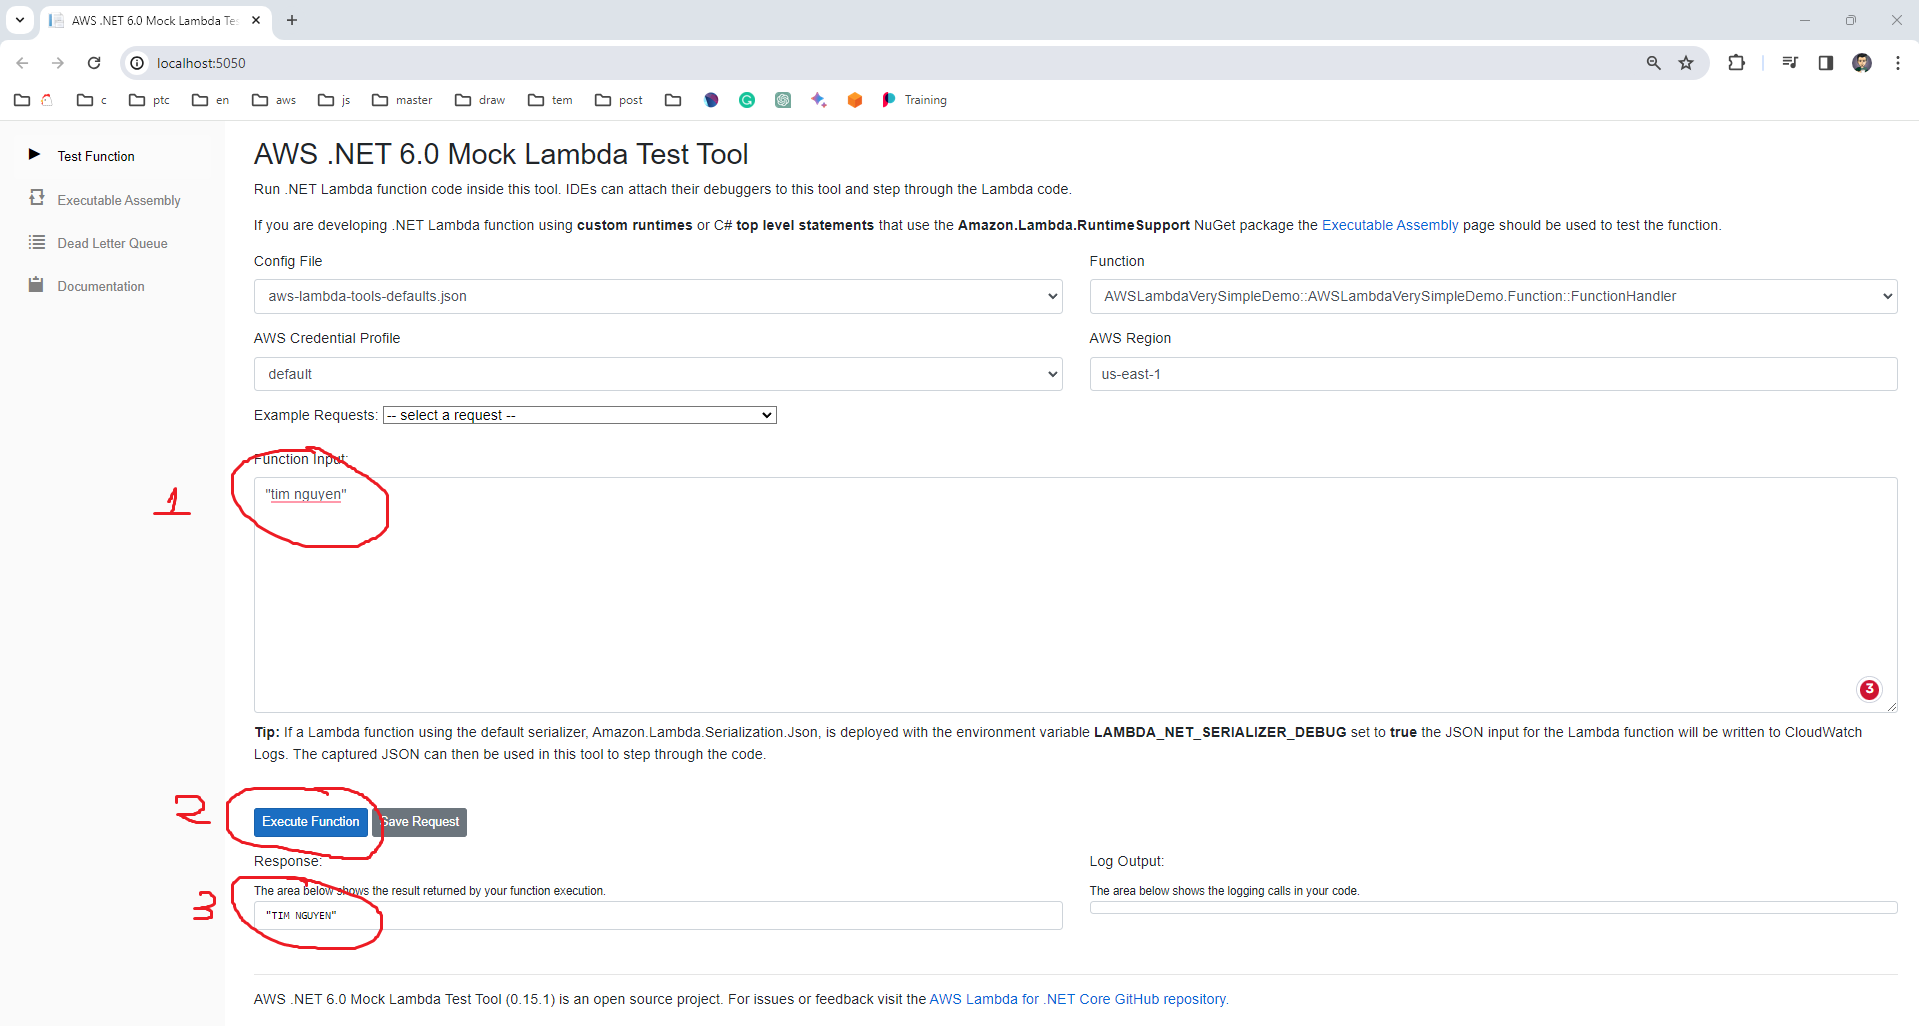Click the browser back arrow
1919x1026 pixels.
pos(22,63)
